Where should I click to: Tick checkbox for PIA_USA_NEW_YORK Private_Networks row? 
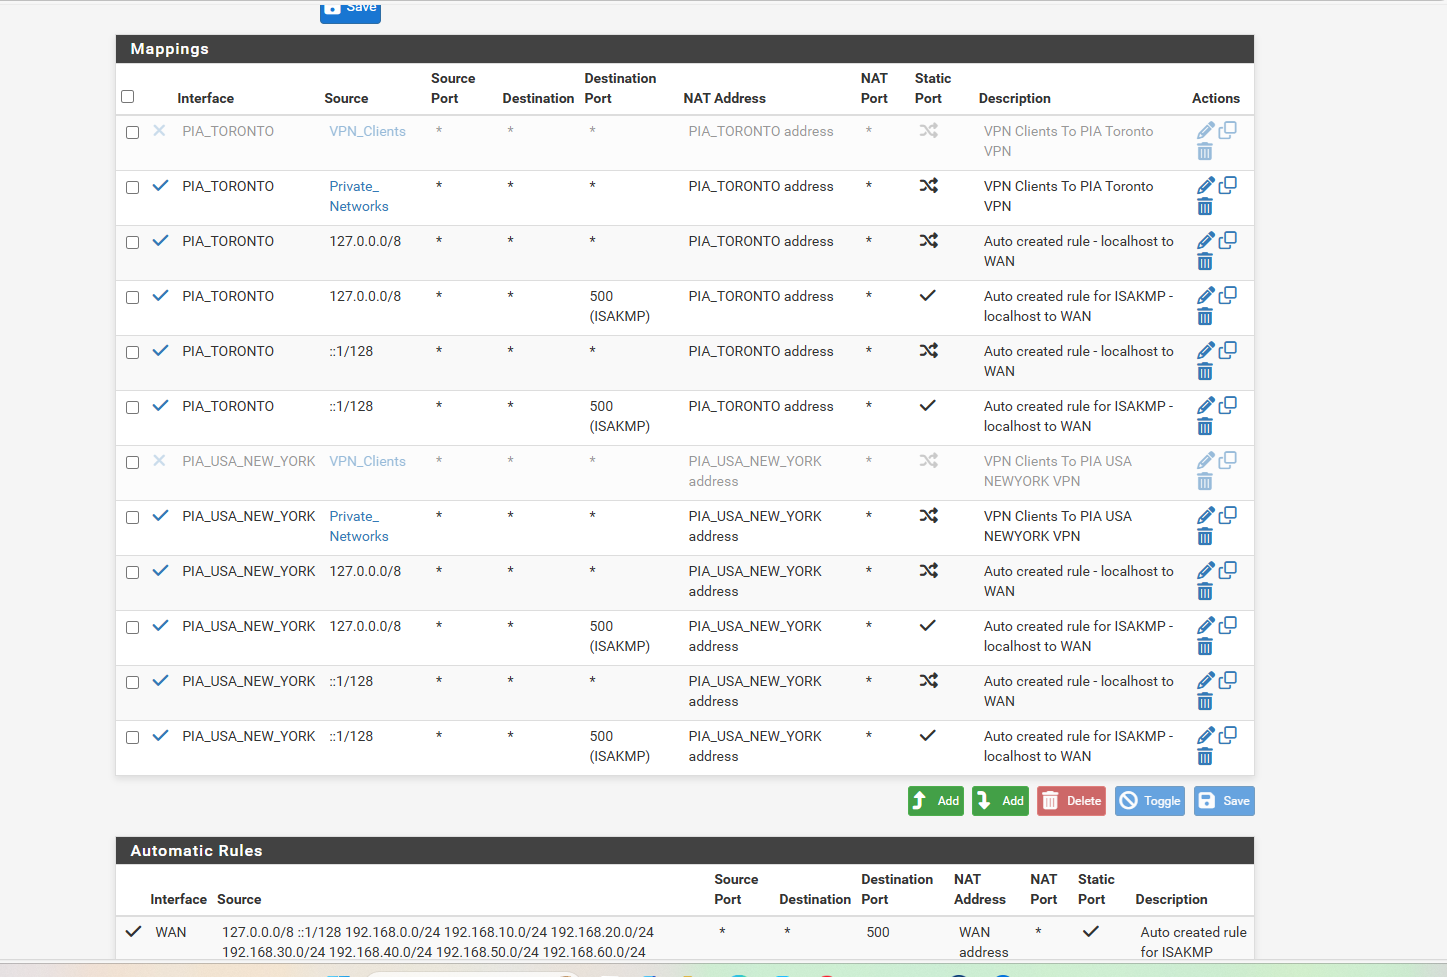[132, 517]
